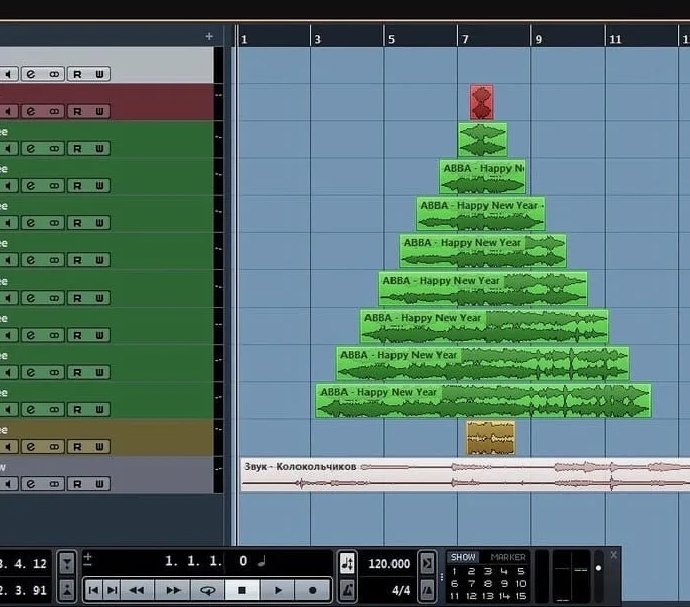
Task: Enable Read automation R on the top light-gray track
Action: pos(77,74)
